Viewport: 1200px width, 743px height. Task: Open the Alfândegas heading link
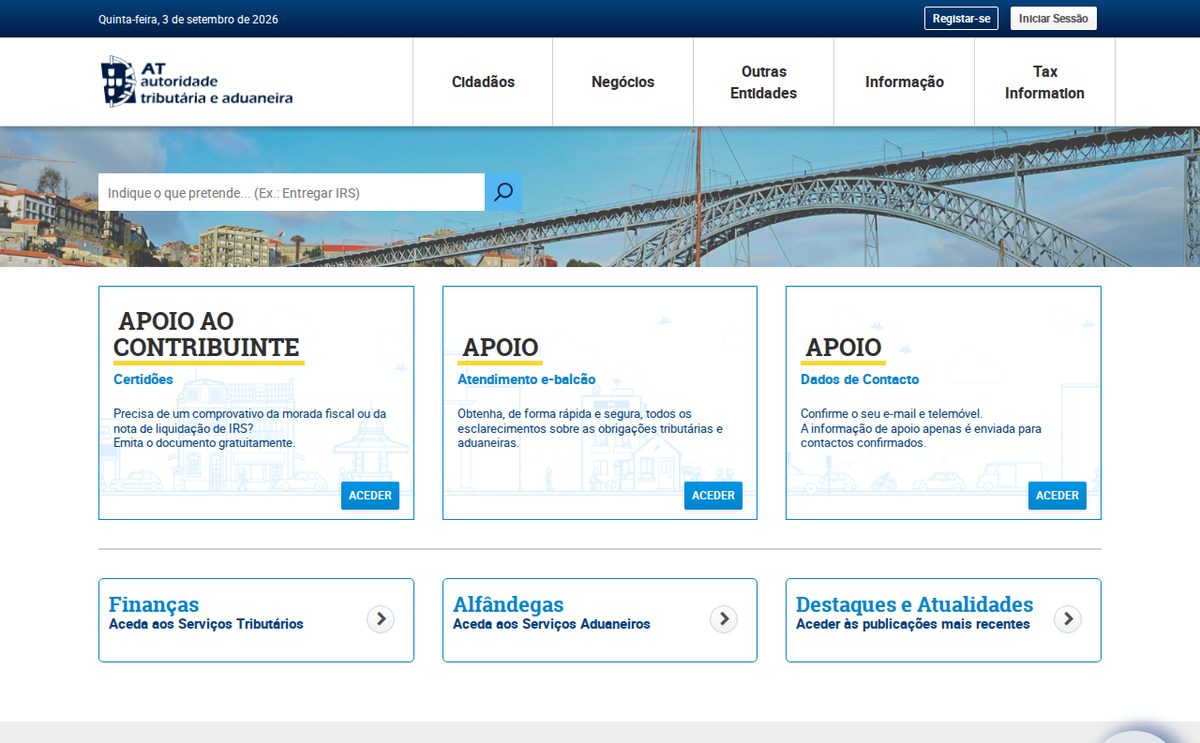click(508, 604)
